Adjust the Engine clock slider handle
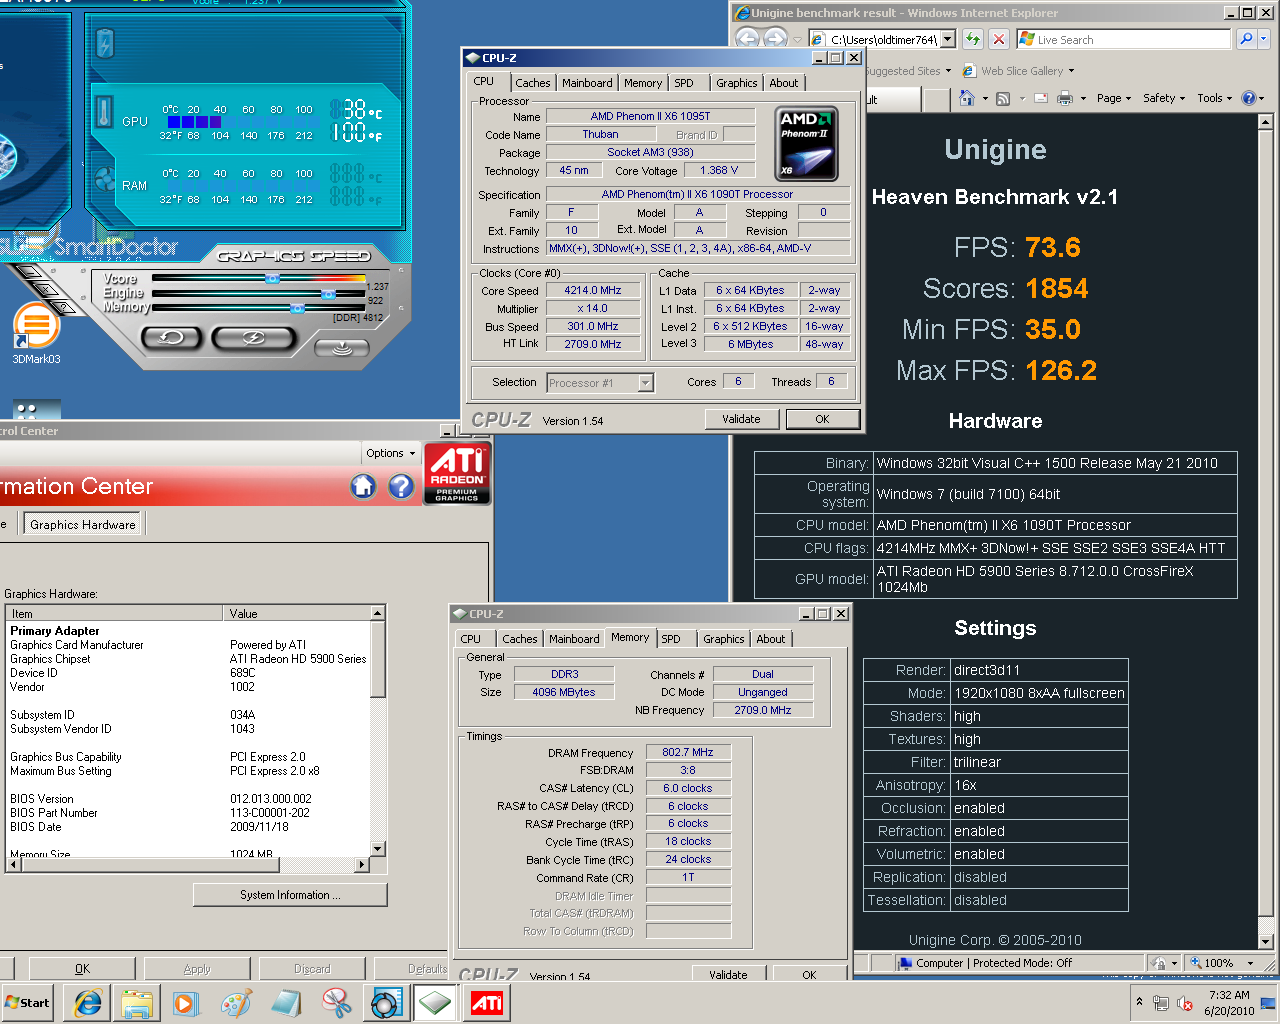This screenshot has width=1280, height=1024. tap(328, 294)
